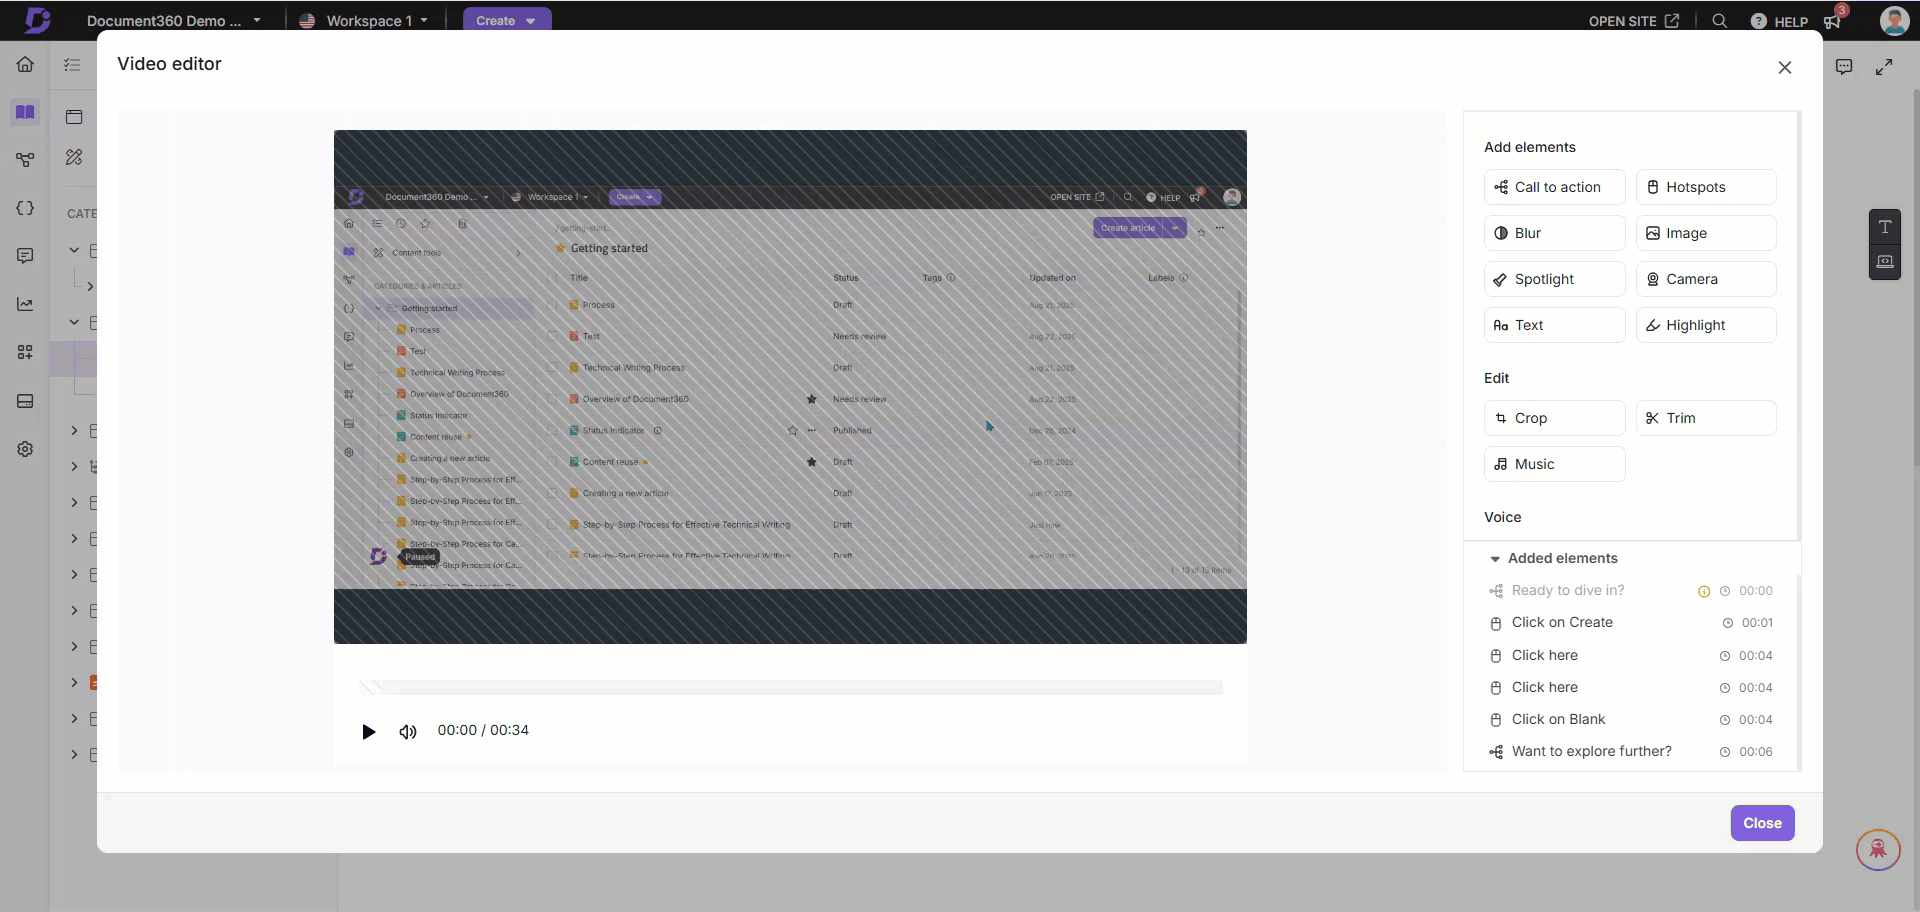
Task: Click call-to-action icon beside 'Want to explore further?'
Action: [1495, 752]
